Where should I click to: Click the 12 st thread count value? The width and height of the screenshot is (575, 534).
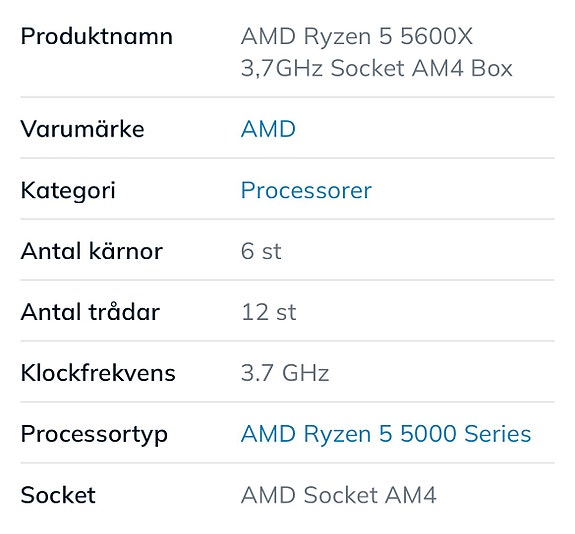268,312
